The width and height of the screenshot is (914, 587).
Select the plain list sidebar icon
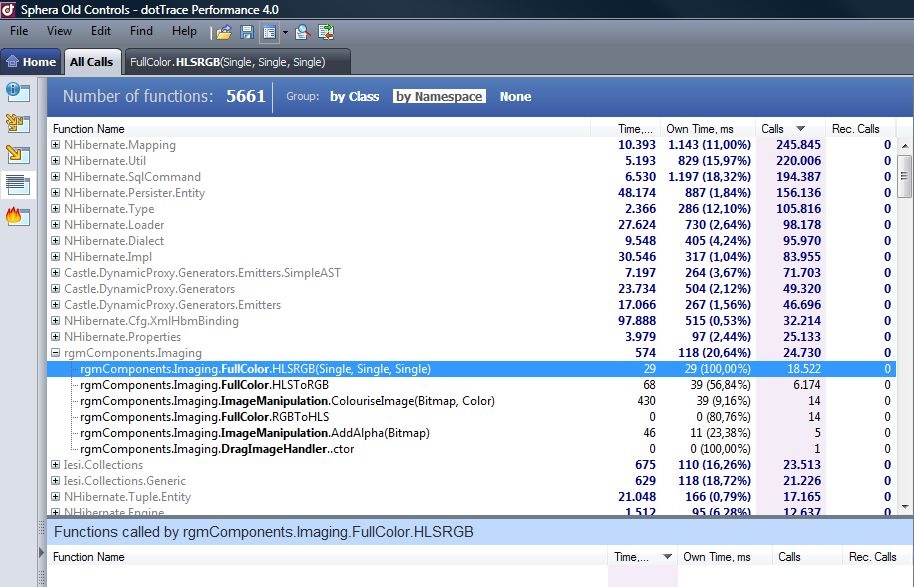17,185
